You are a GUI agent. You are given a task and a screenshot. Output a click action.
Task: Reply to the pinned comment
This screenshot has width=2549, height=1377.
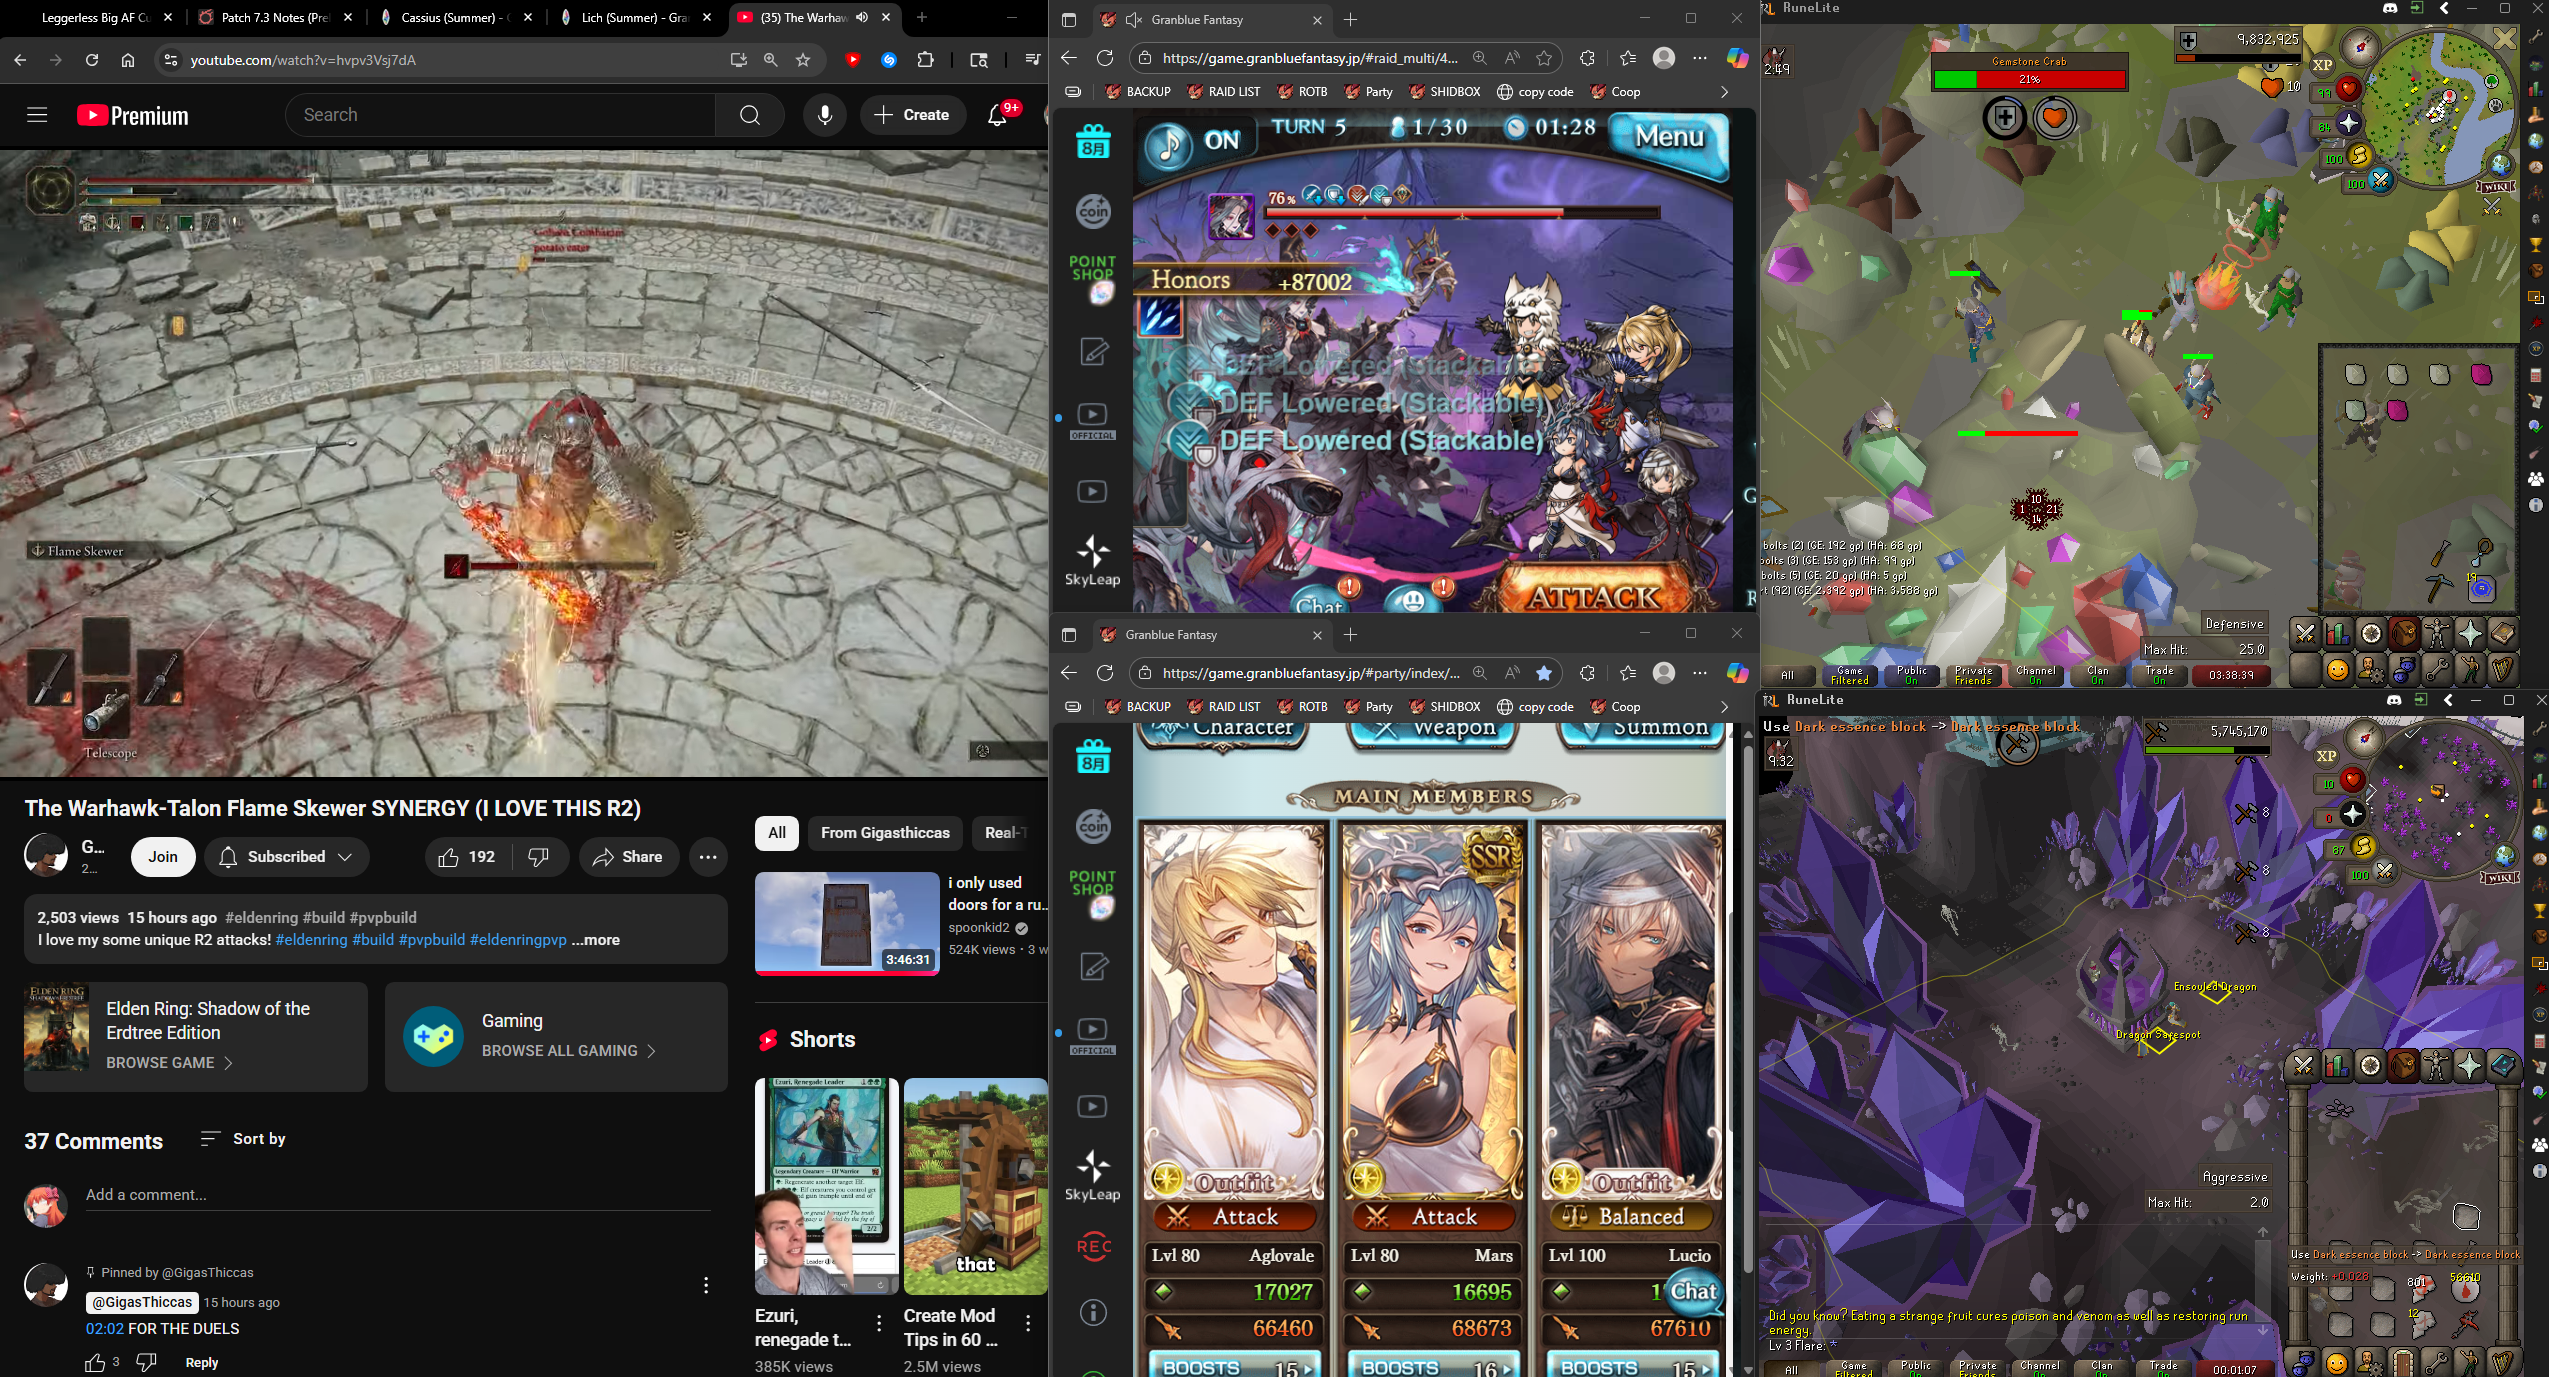(202, 1362)
